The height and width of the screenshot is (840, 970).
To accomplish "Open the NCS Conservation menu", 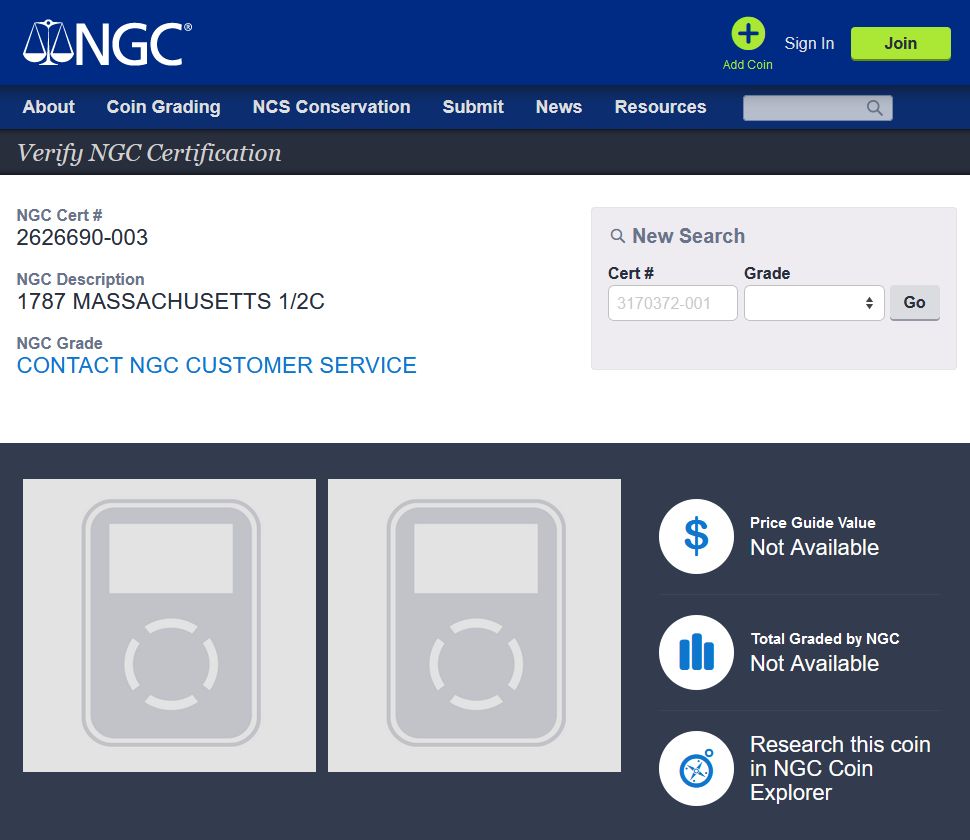I will (x=332, y=107).
